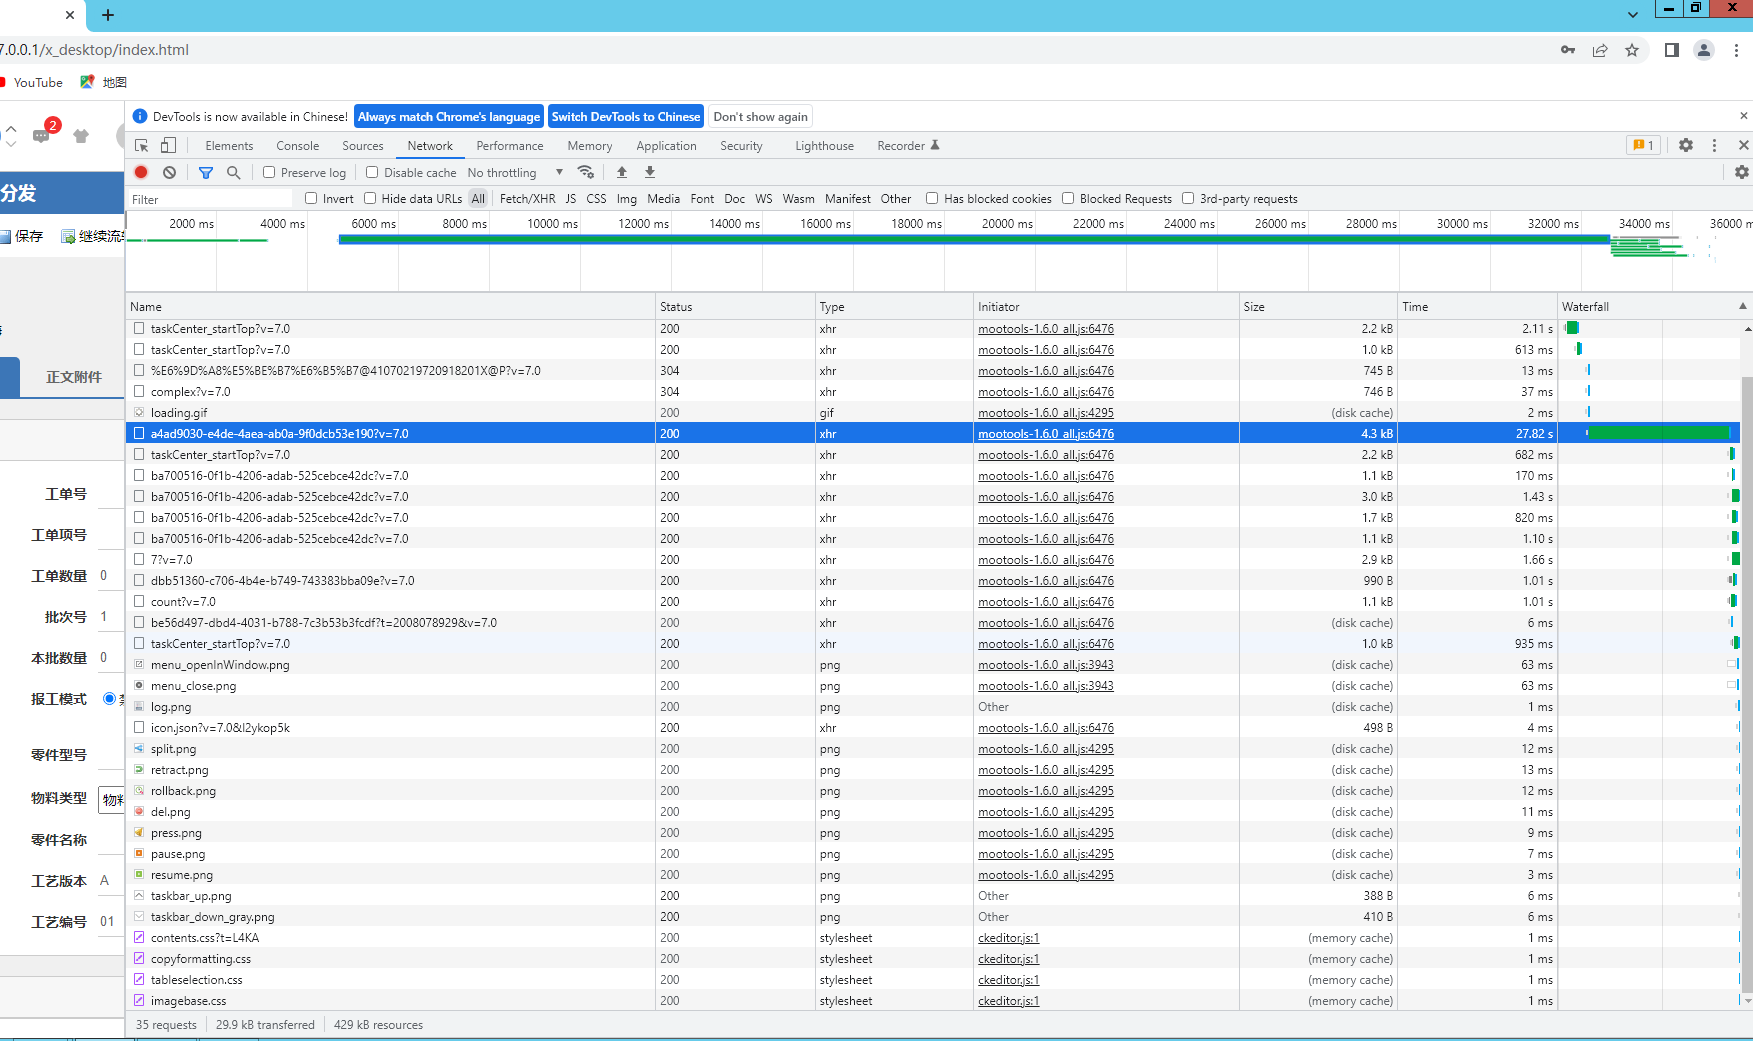The image size is (1753, 1041).
Task: Toggle the filter funnel icon
Action: [206, 173]
